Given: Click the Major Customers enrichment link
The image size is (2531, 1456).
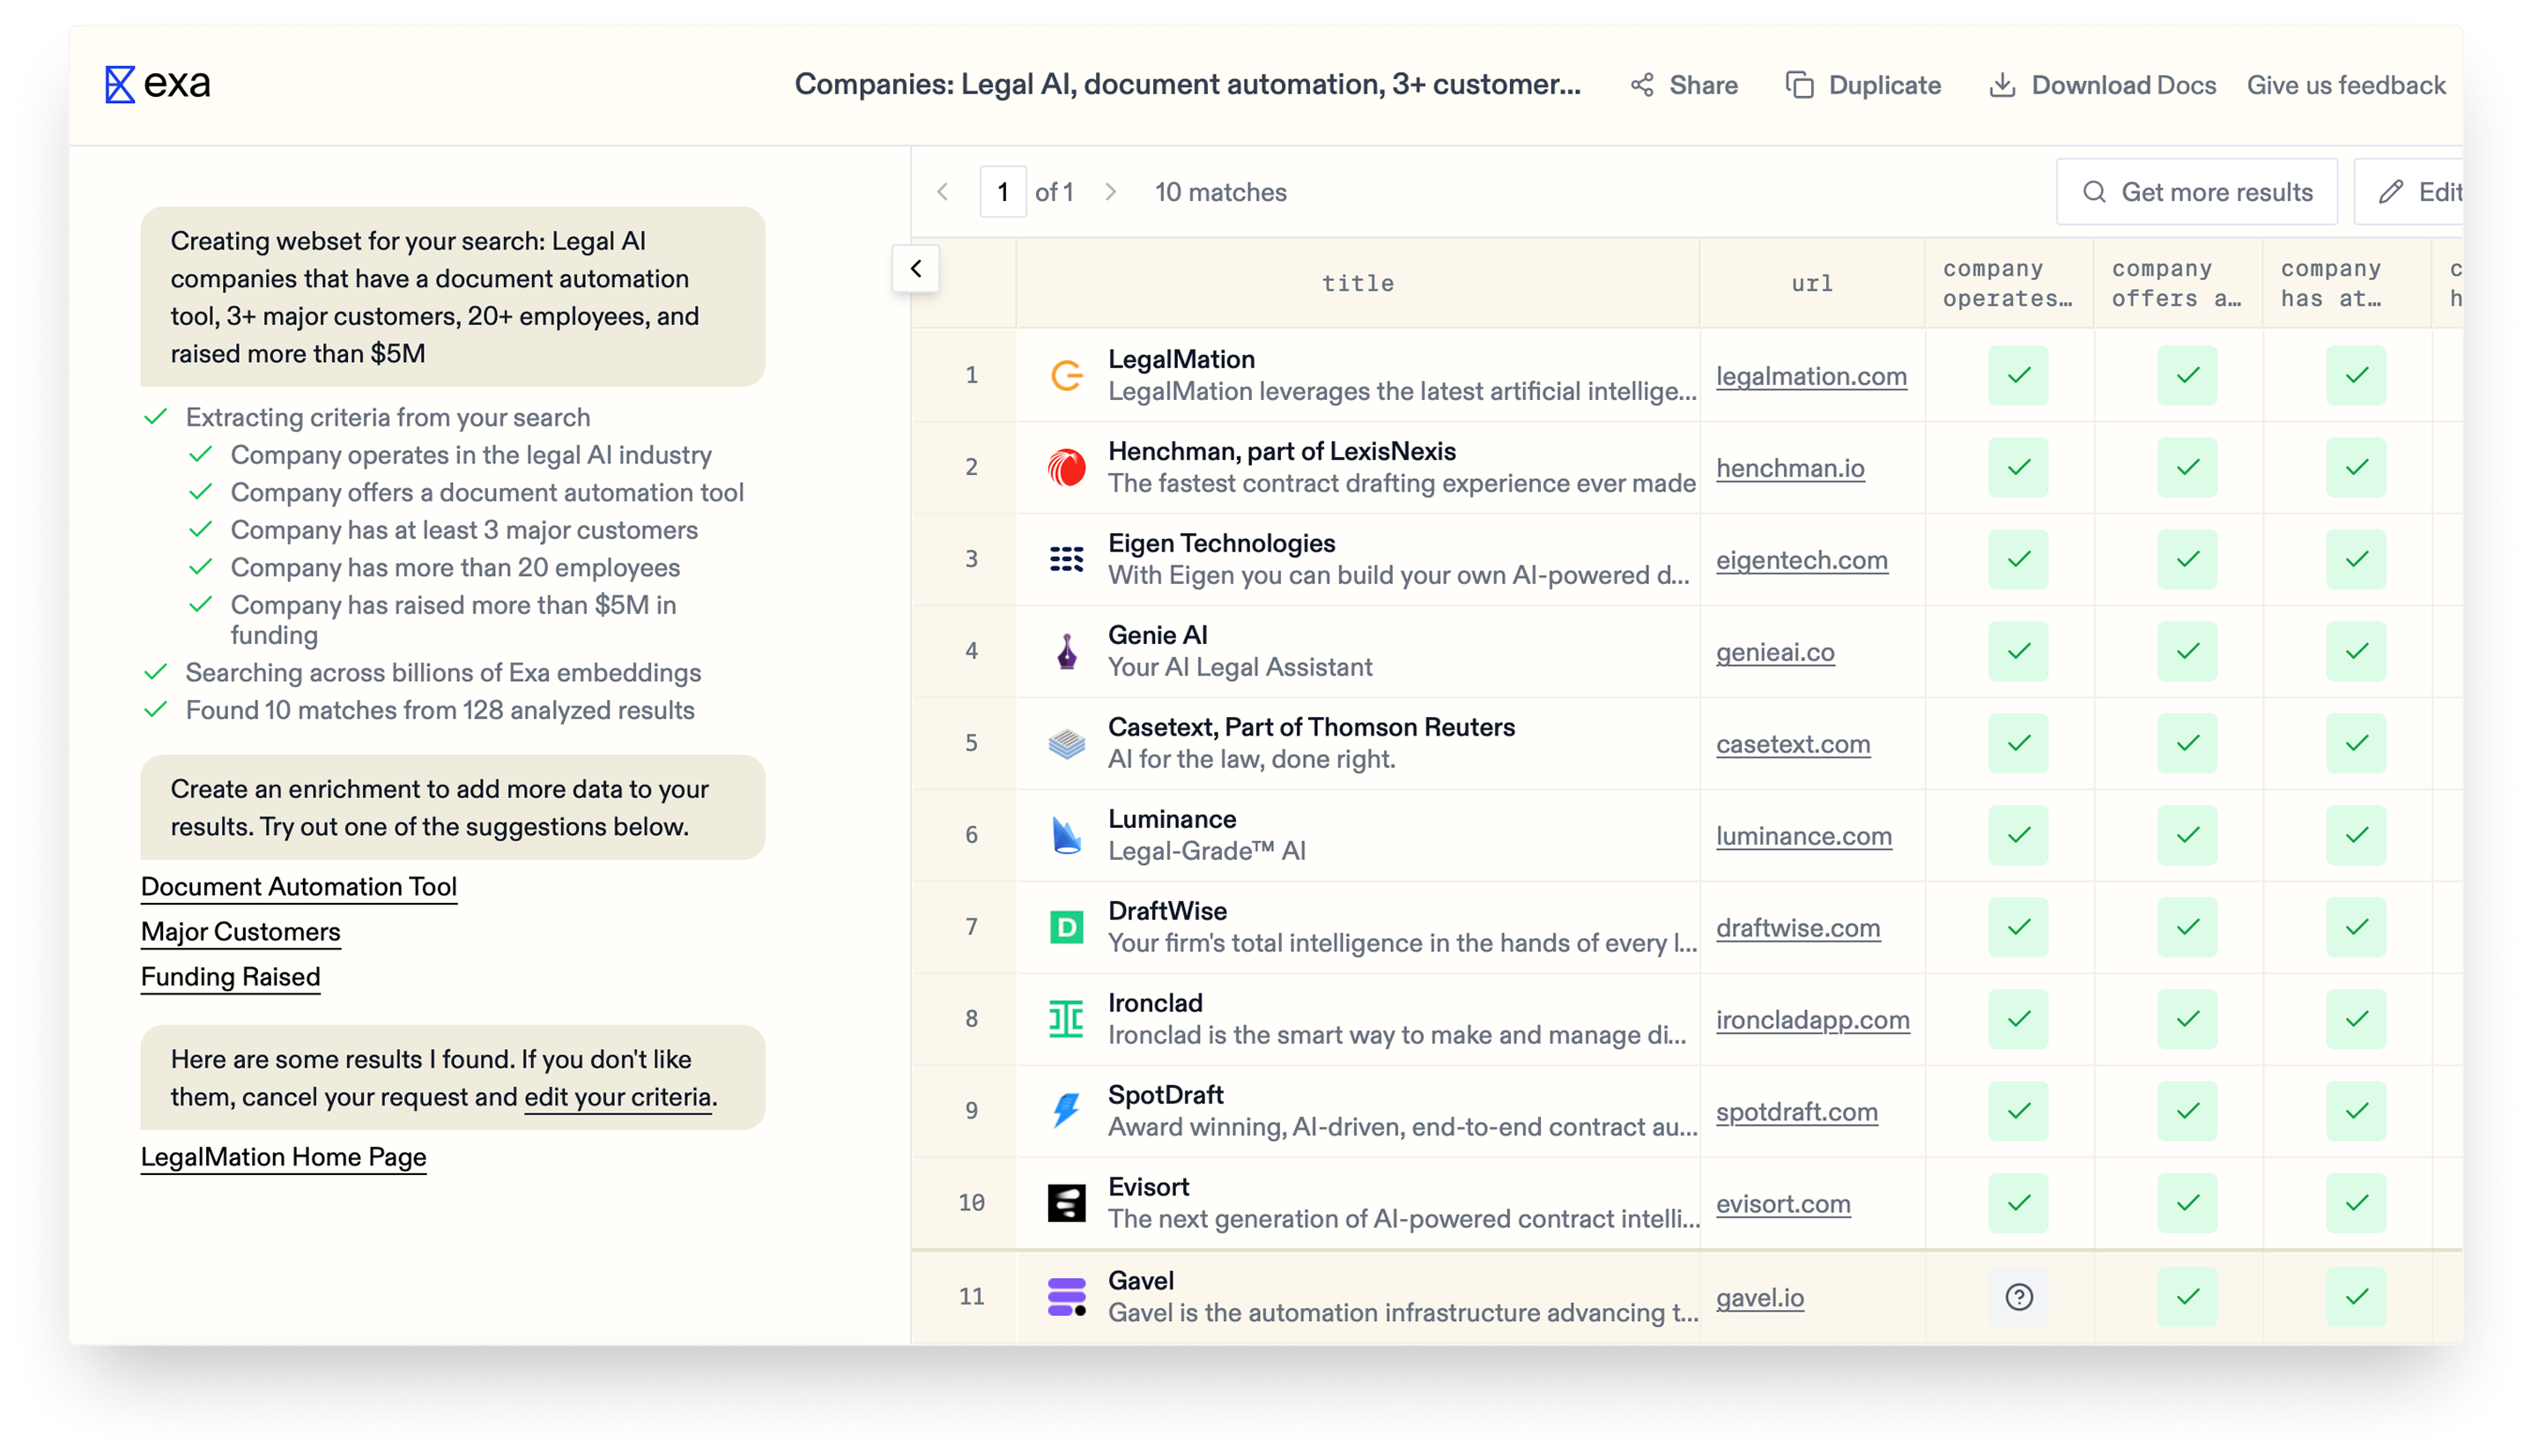Looking at the screenshot, I should coord(241,931).
